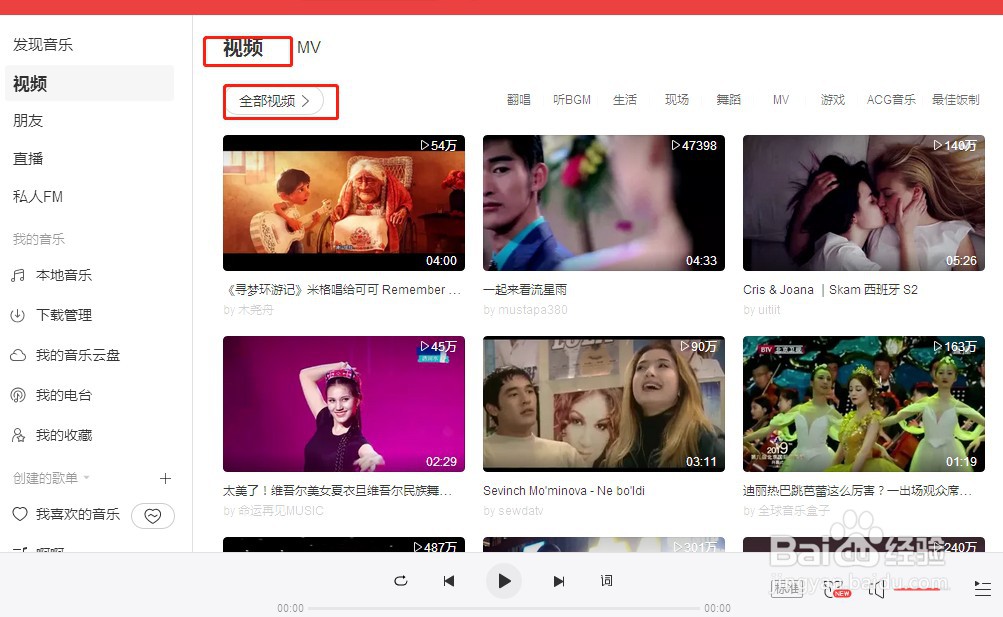Toggle the loop playback mode icon
The width and height of the screenshot is (1003, 617).
click(401, 581)
